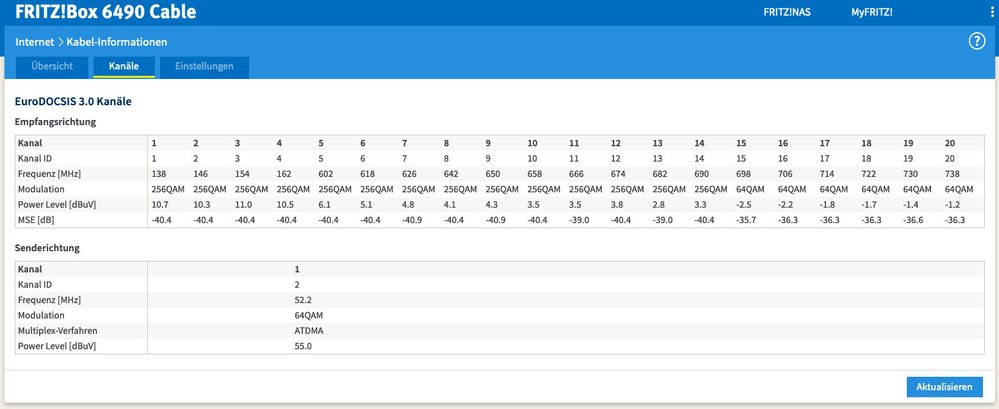Click the Kabel-Informationen breadcrumb

click(x=117, y=42)
